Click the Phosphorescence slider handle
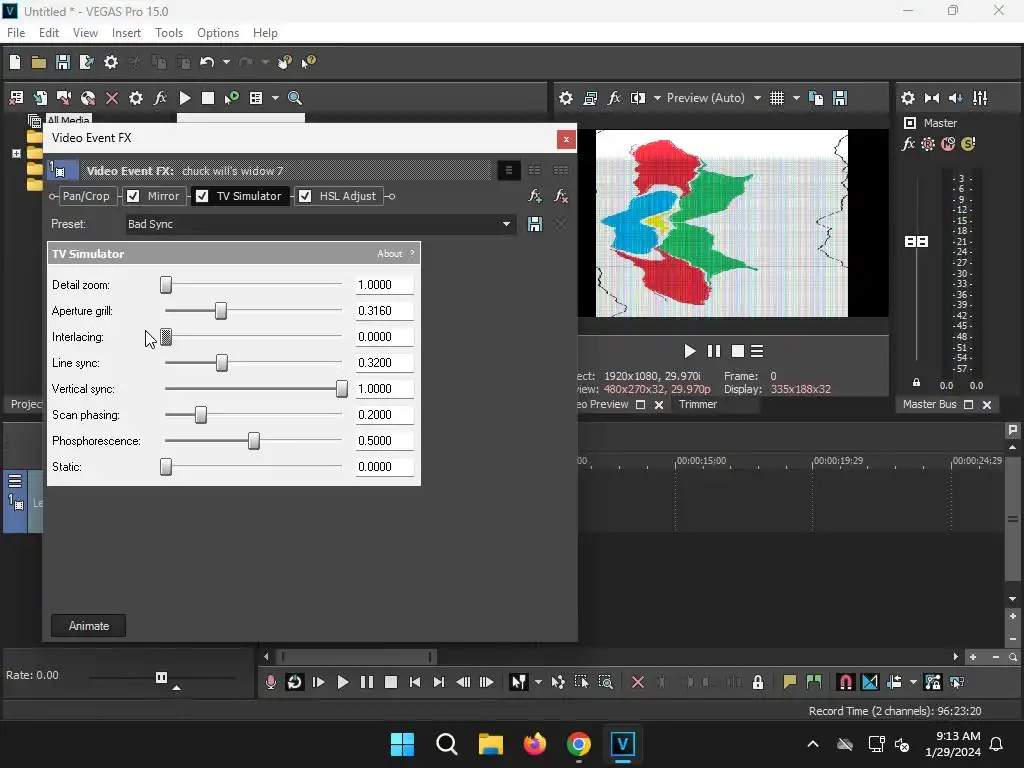1024x768 pixels. click(254, 441)
